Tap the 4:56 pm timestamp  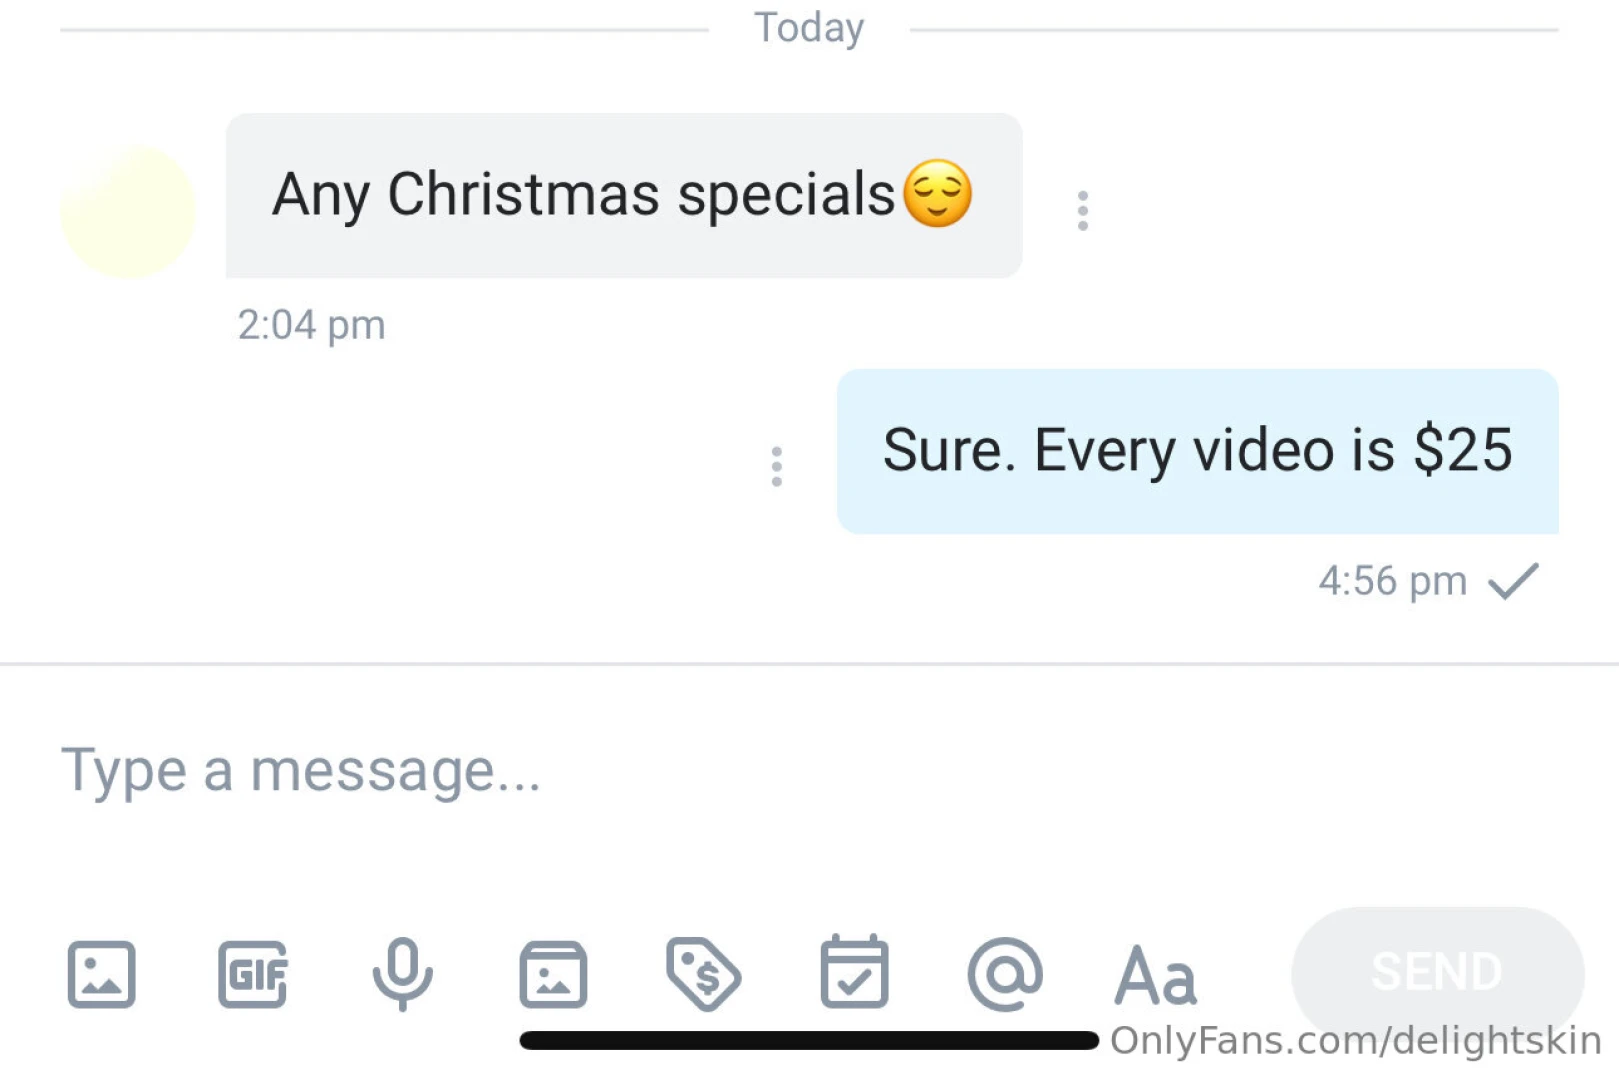tap(1392, 580)
